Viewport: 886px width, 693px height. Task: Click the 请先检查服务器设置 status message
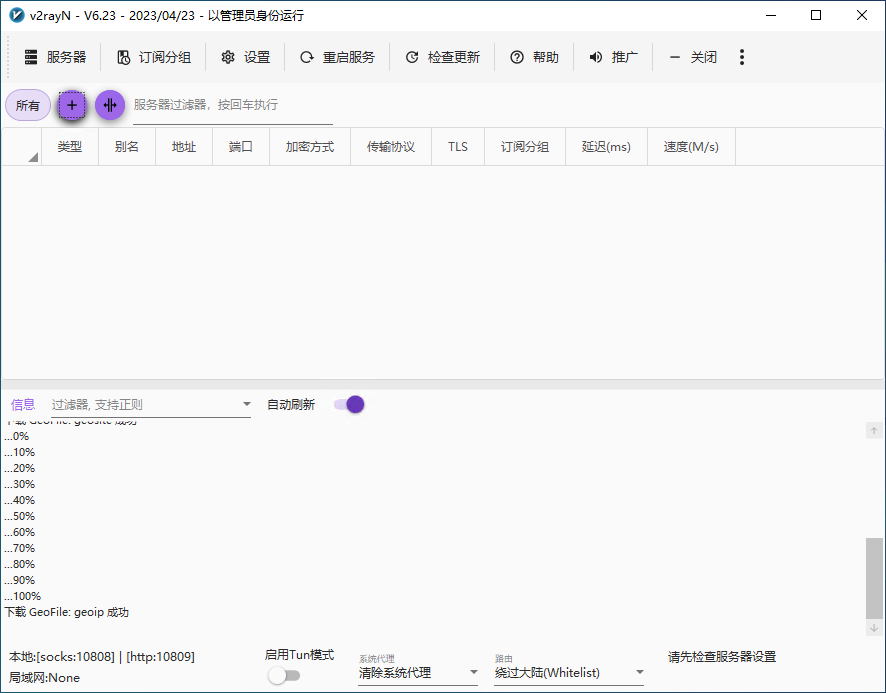point(722,657)
